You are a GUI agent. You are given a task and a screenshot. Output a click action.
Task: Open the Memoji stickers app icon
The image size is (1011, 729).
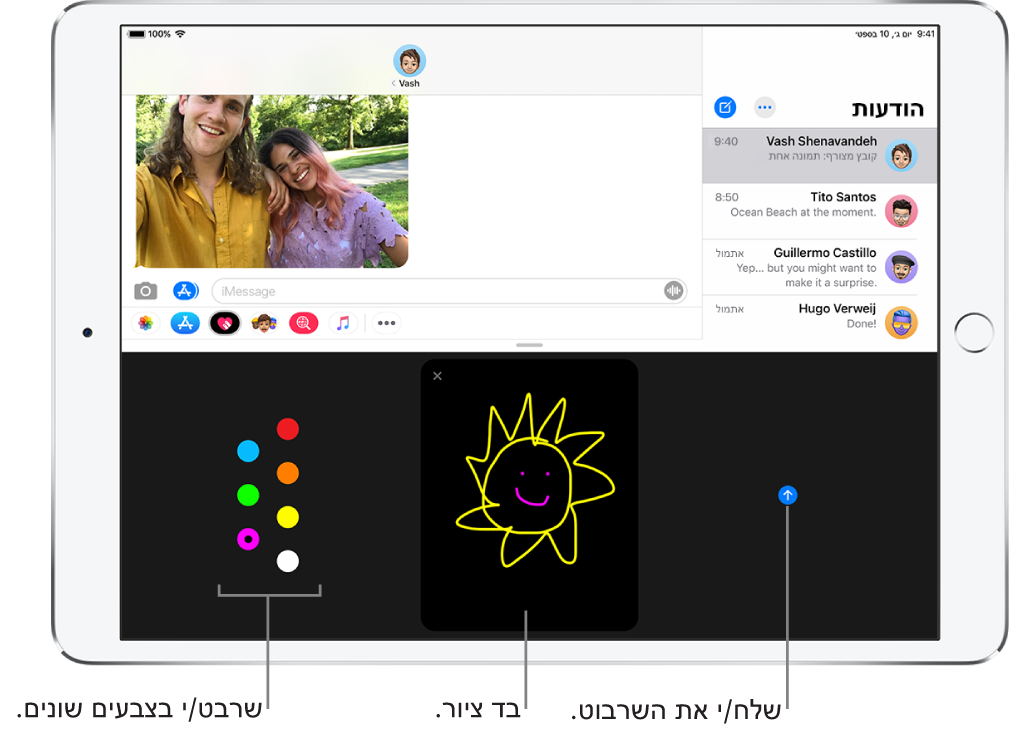264,323
